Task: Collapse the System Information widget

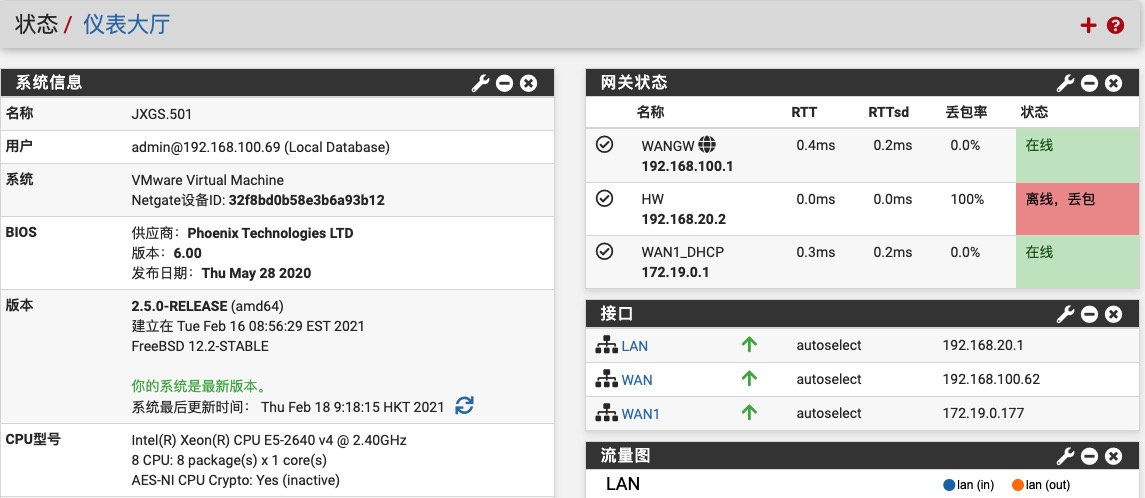Action: (505, 83)
